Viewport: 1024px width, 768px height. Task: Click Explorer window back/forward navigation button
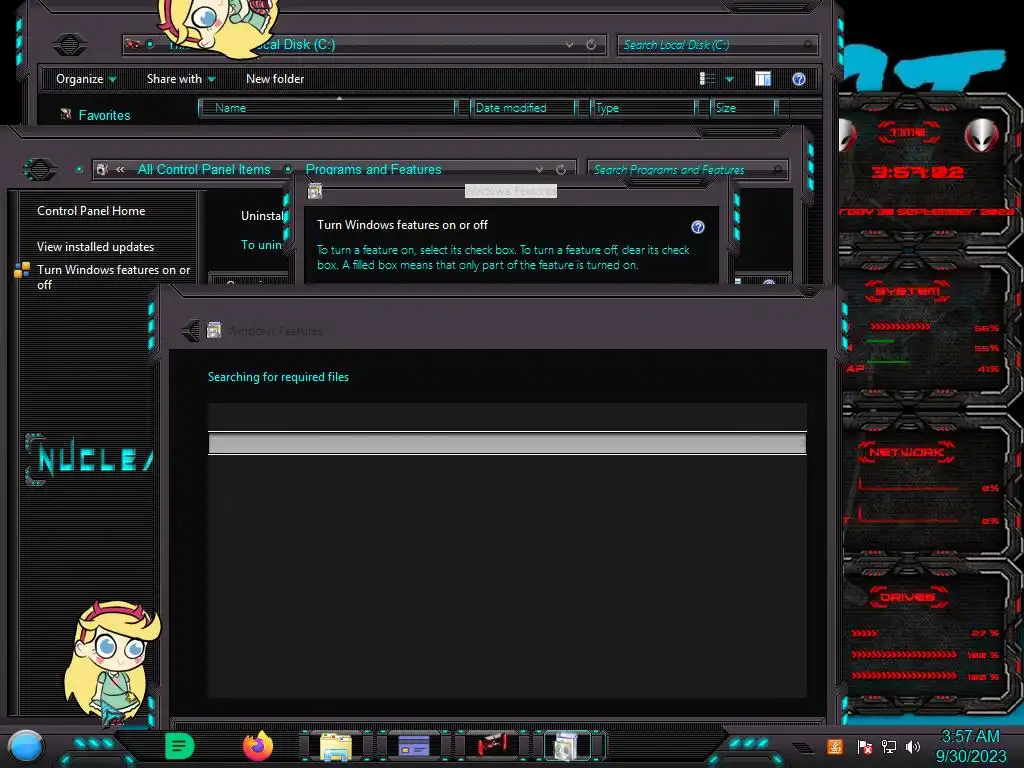[x=69, y=44]
